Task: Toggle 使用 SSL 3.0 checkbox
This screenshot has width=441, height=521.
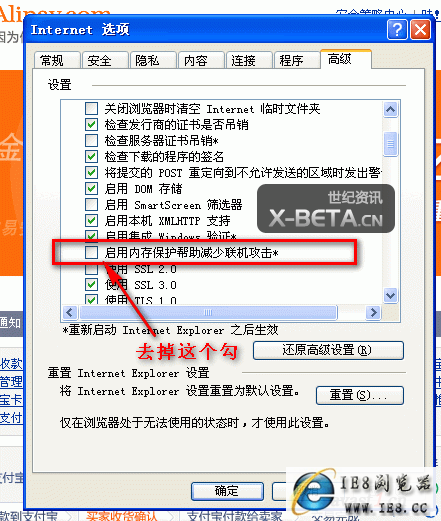Action: coord(91,285)
